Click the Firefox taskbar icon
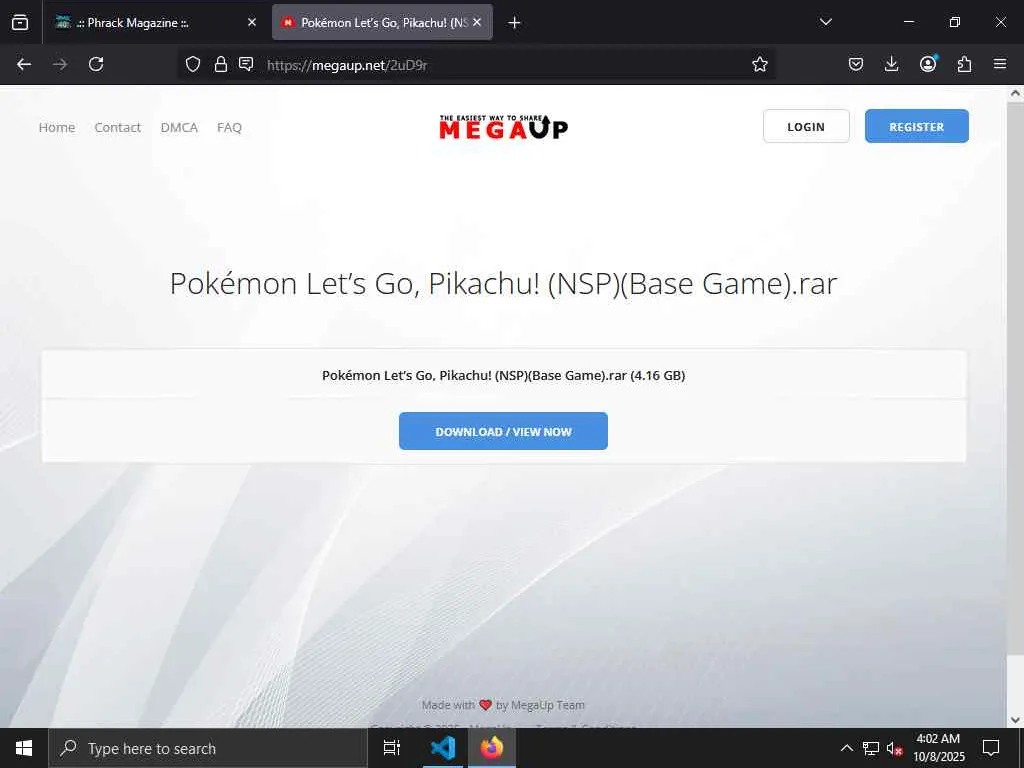Viewport: 1024px width, 768px height. point(492,748)
